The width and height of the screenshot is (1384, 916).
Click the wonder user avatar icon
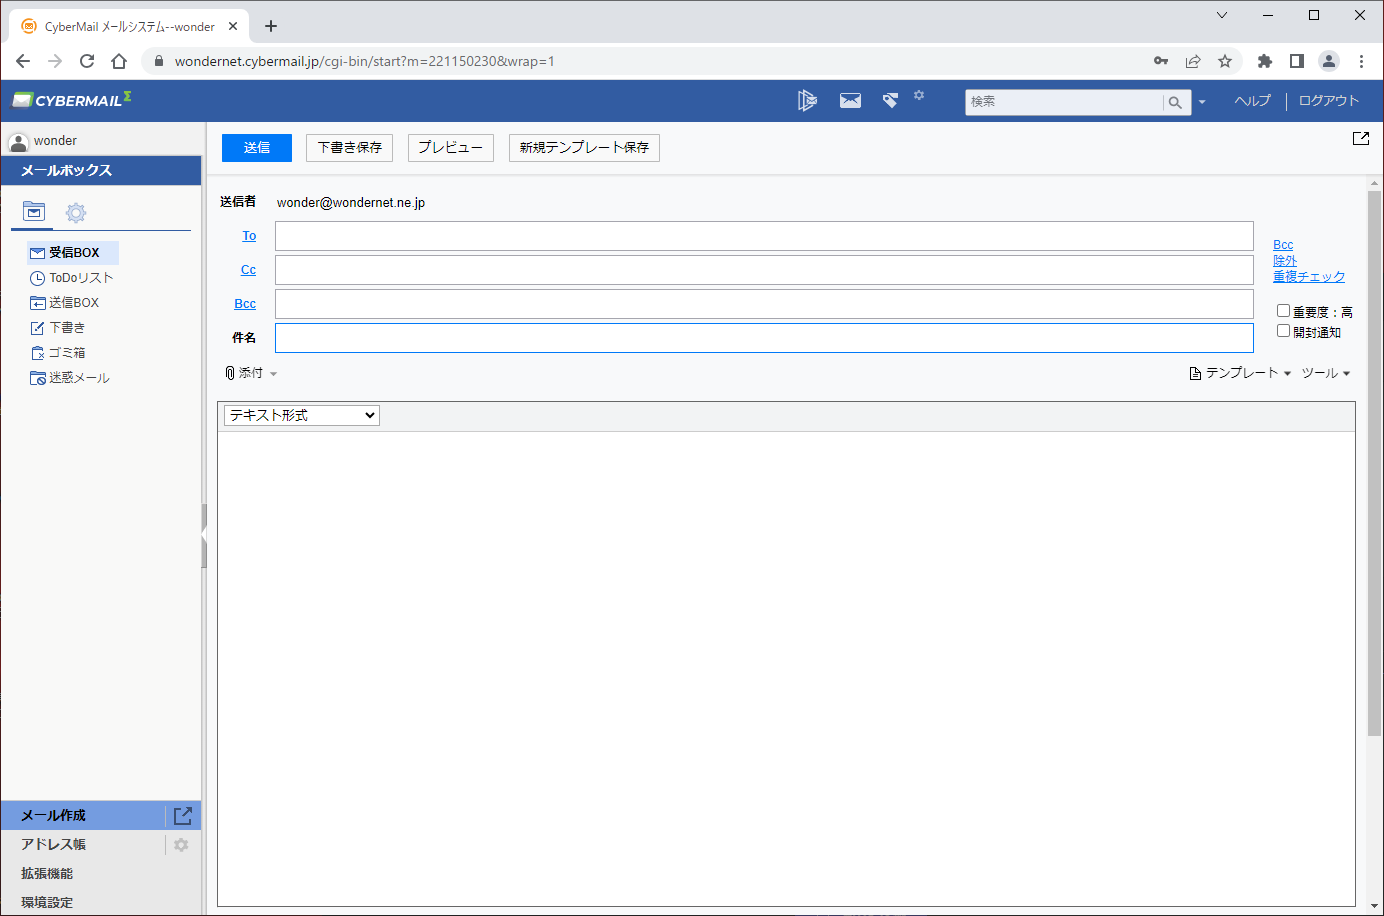coord(18,141)
